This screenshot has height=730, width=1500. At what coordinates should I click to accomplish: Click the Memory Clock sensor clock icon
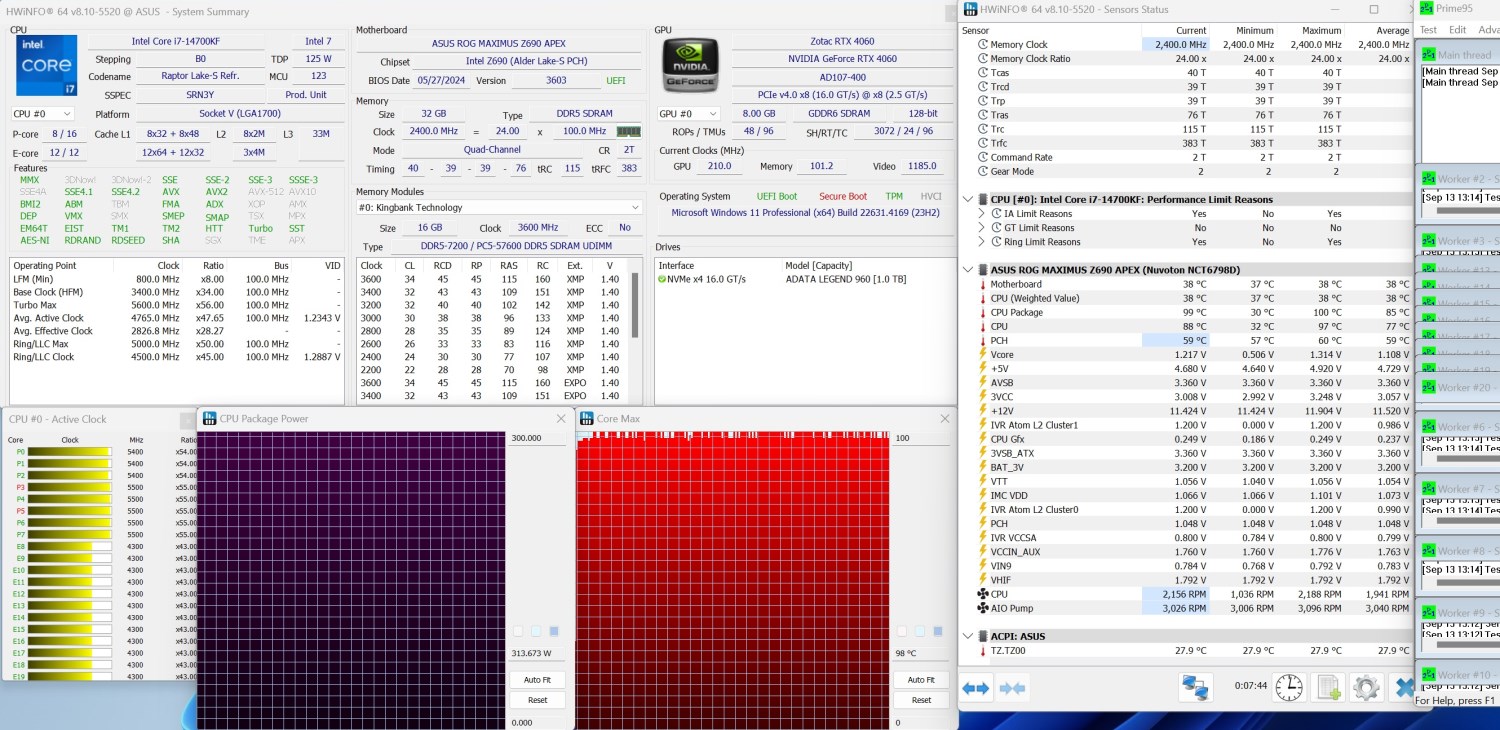click(982, 45)
